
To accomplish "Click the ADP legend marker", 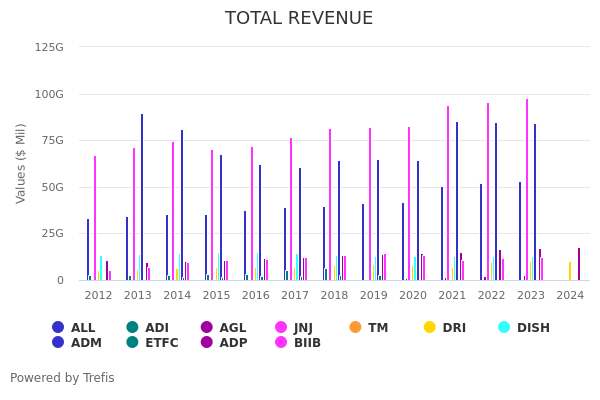I will [x=207, y=343].
